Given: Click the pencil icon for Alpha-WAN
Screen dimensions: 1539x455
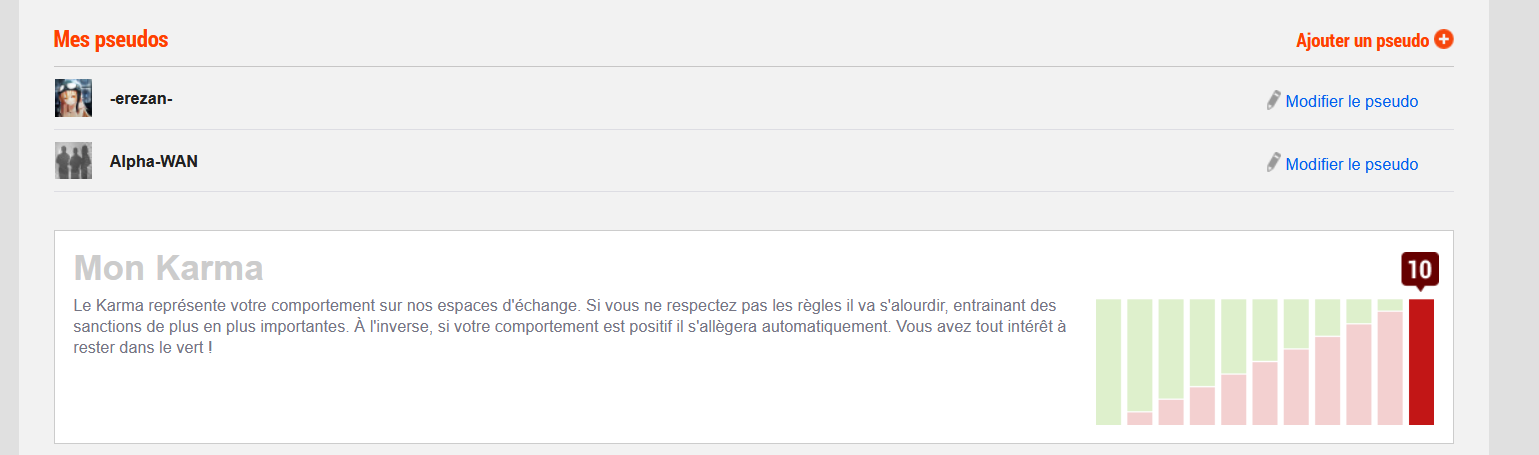Looking at the screenshot, I should pos(1273,162).
